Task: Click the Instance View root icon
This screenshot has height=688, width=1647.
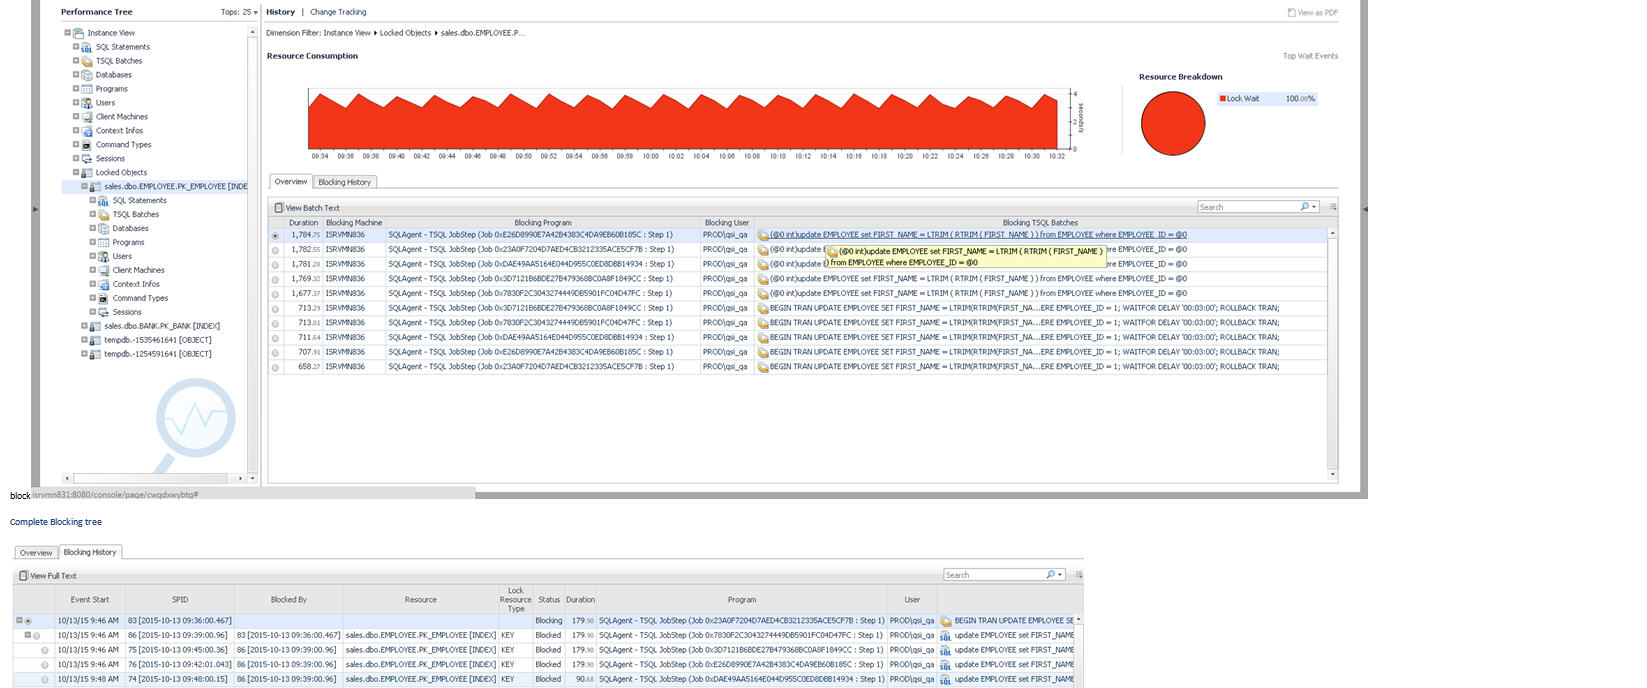Action: pos(78,33)
